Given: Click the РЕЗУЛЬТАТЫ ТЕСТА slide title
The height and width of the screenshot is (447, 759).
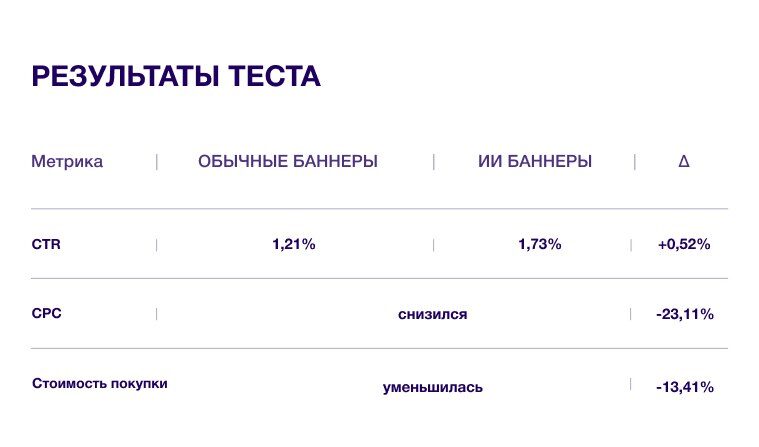Looking at the screenshot, I should pyautogui.click(x=176, y=77).
